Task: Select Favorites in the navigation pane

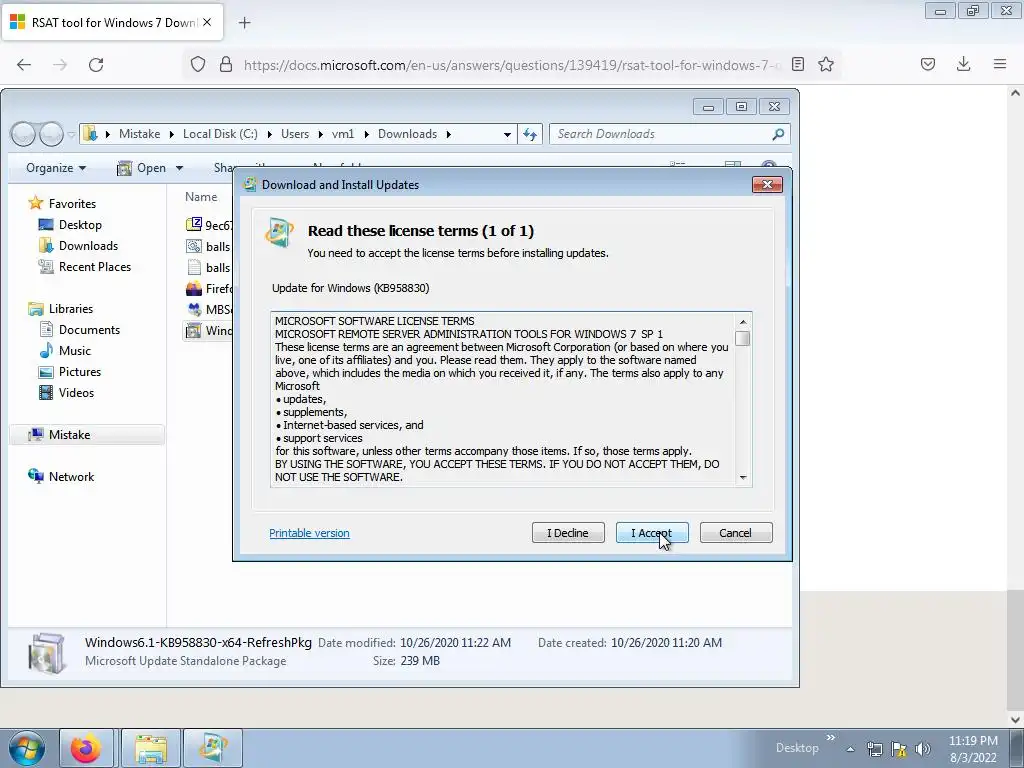Action: tap(72, 204)
